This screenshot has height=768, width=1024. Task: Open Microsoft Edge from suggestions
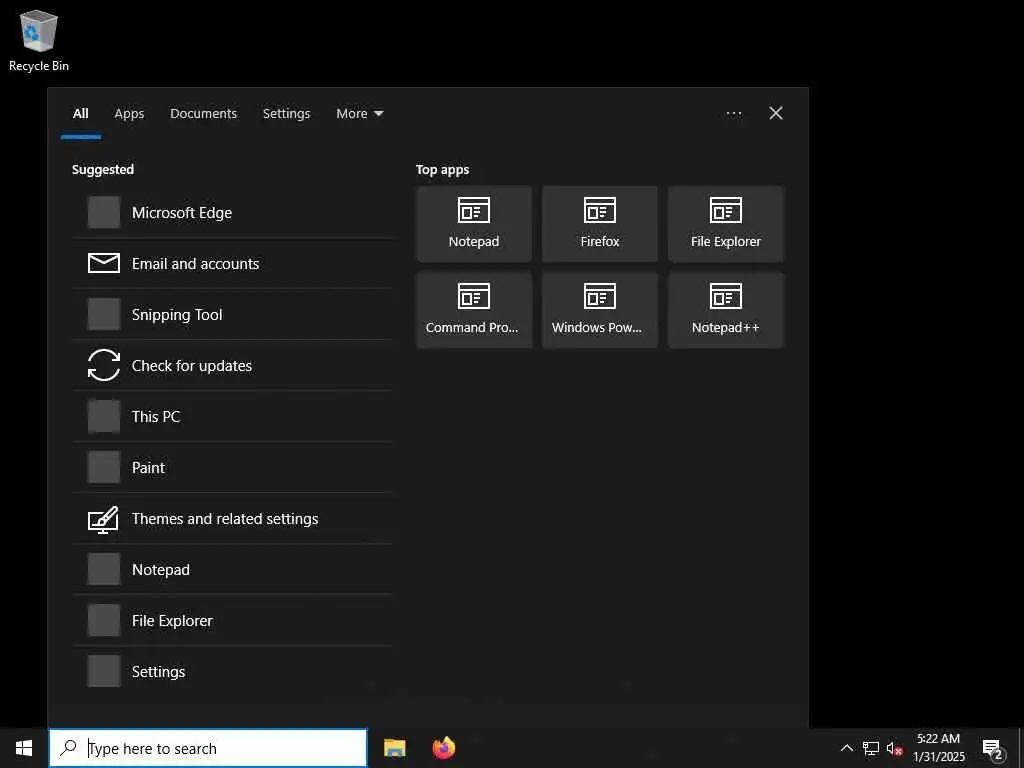tap(232, 212)
